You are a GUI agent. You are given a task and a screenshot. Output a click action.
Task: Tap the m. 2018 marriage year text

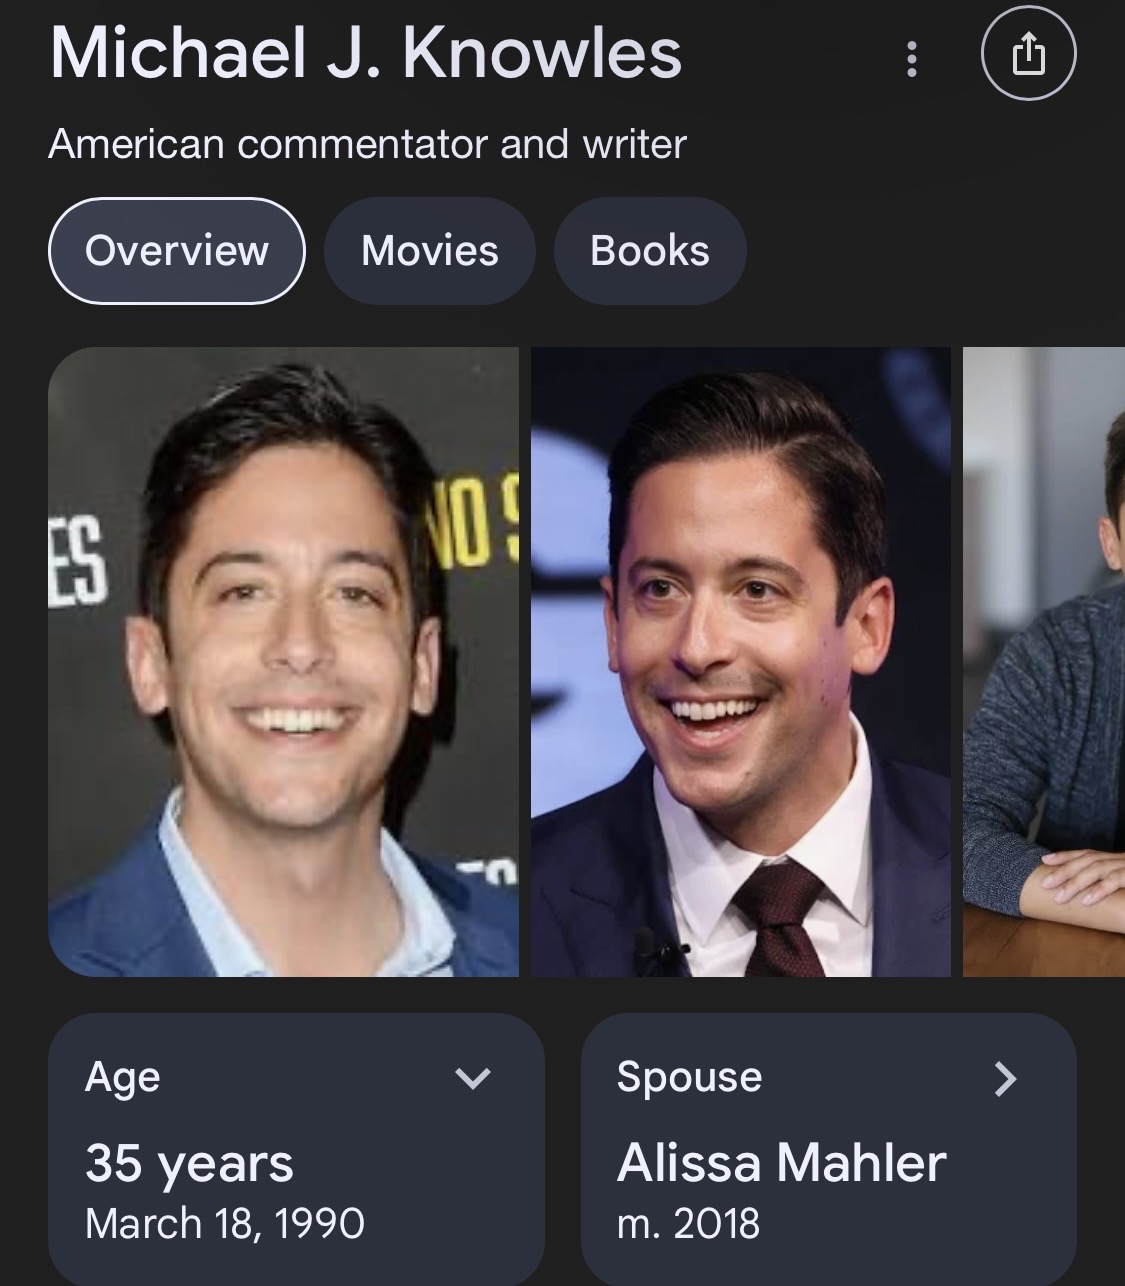[688, 1224]
